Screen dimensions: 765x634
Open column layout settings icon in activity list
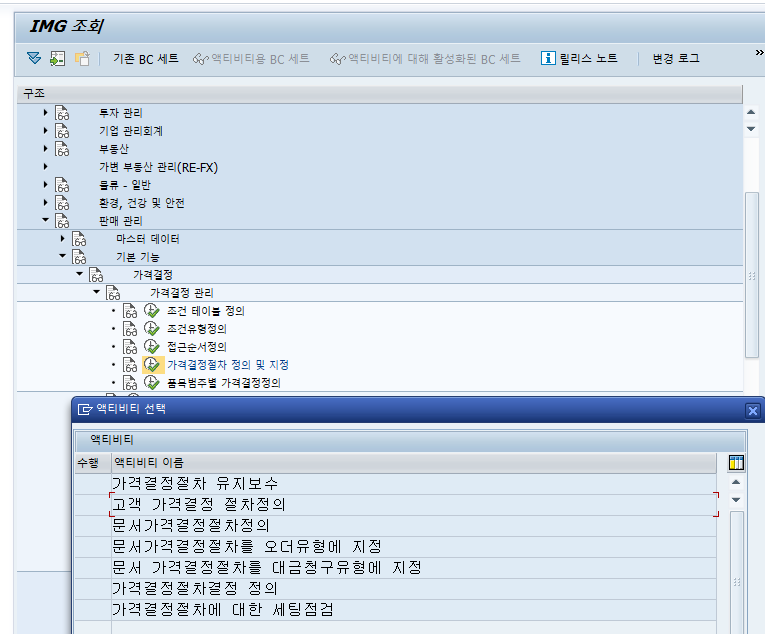pyautogui.click(x=736, y=462)
